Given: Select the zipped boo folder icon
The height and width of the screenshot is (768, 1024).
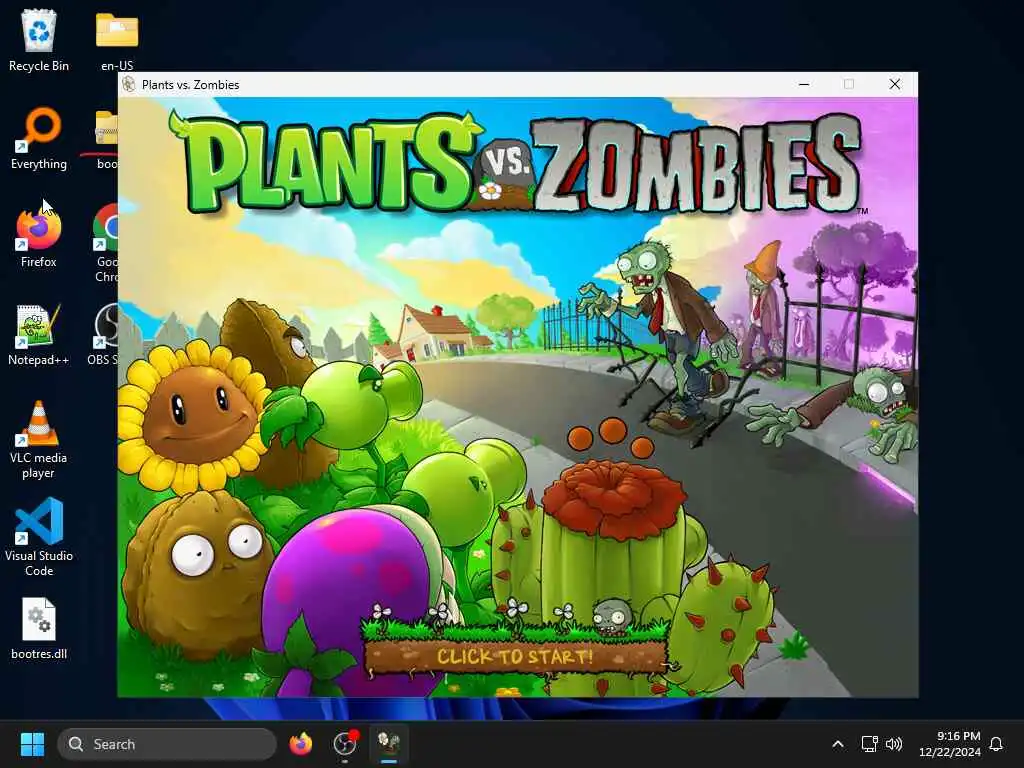Looking at the screenshot, I should coord(107,138).
